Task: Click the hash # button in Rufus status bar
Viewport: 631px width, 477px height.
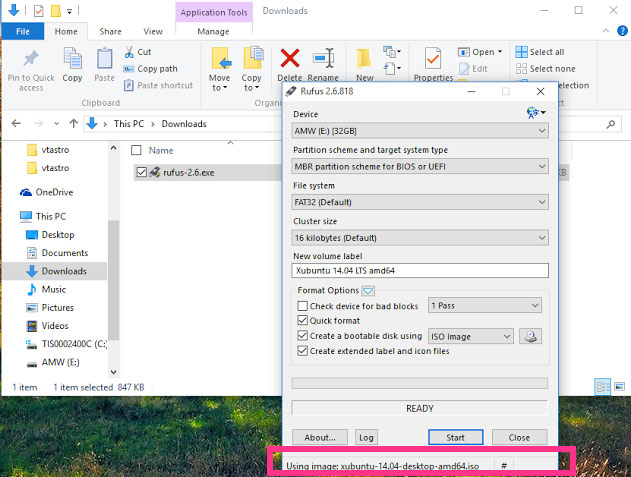Action: click(x=504, y=466)
